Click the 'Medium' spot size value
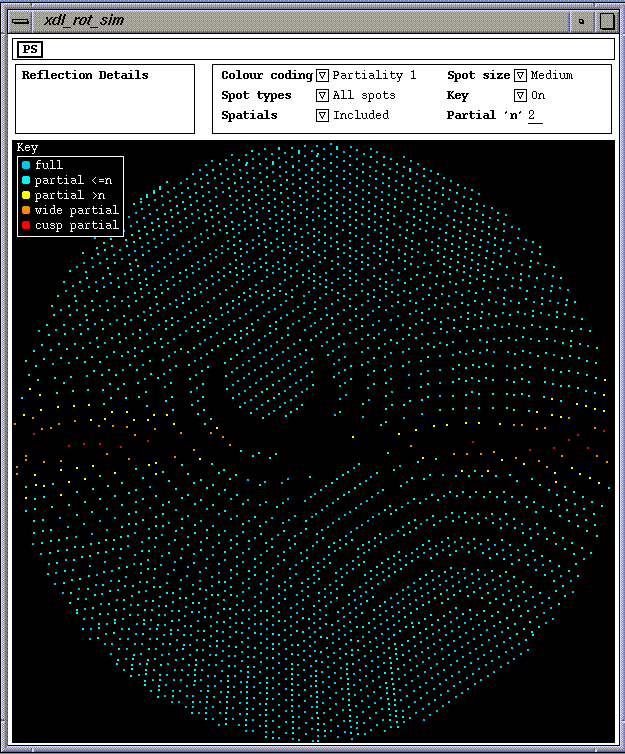Image resolution: width=625 pixels, height=754 pixels. point(552,76)
